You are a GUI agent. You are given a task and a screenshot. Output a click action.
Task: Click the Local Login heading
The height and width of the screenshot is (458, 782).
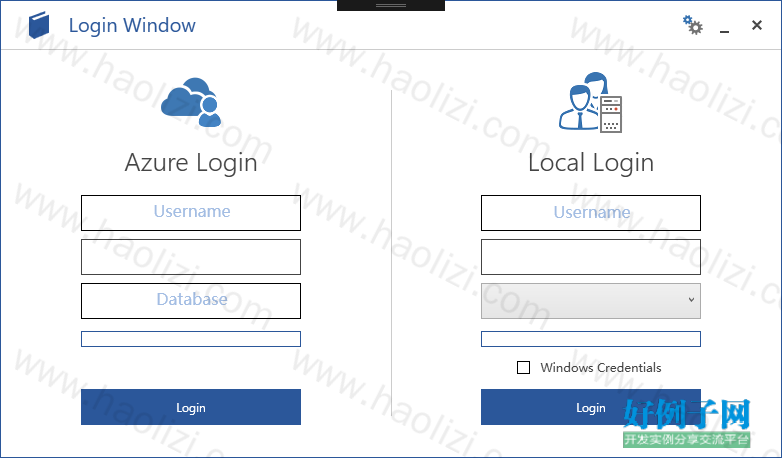pos(591,163)
